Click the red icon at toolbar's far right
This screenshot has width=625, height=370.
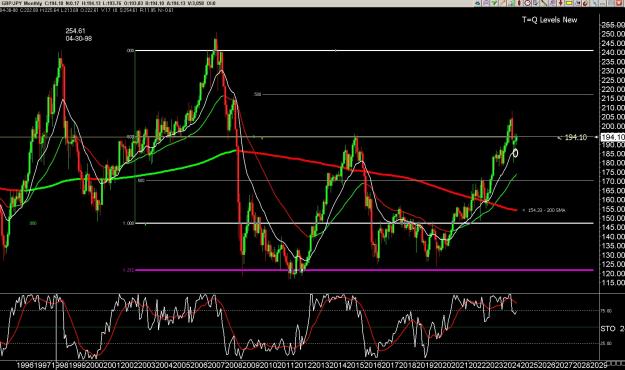click(619, 3)
